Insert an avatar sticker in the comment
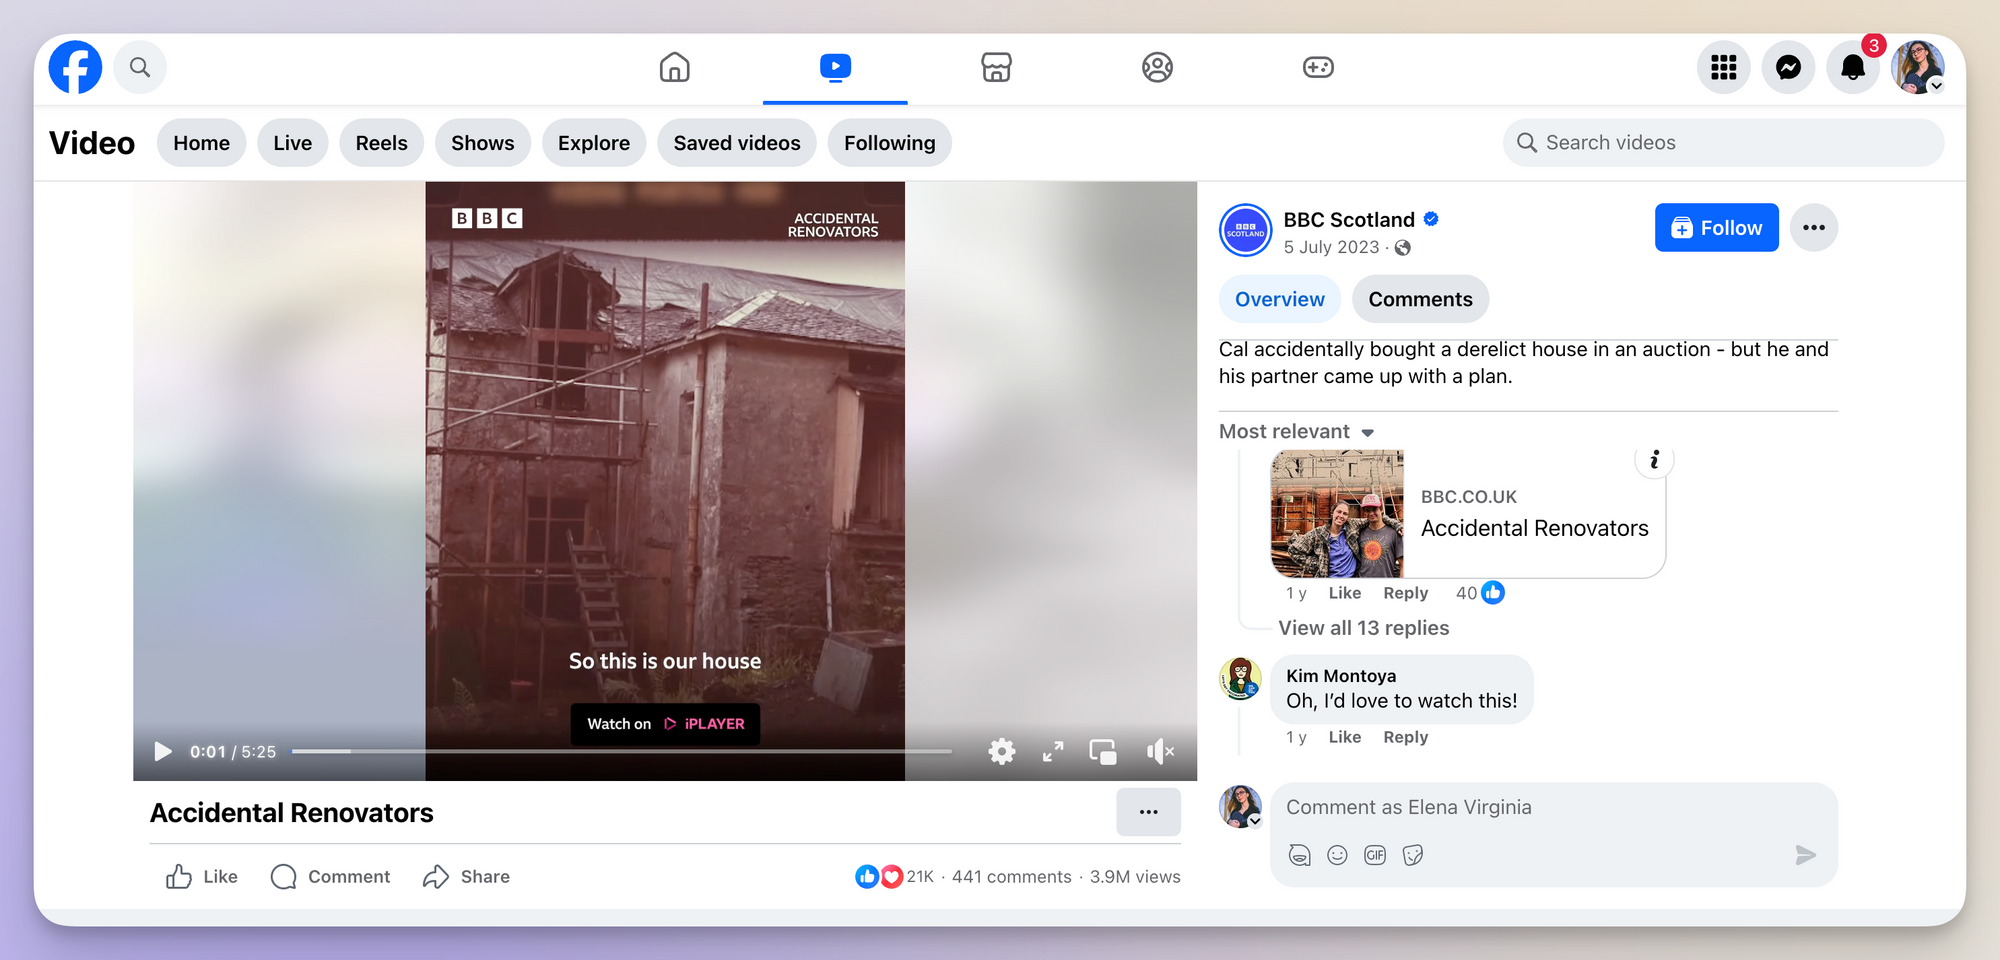 (x=1299, y=855)
